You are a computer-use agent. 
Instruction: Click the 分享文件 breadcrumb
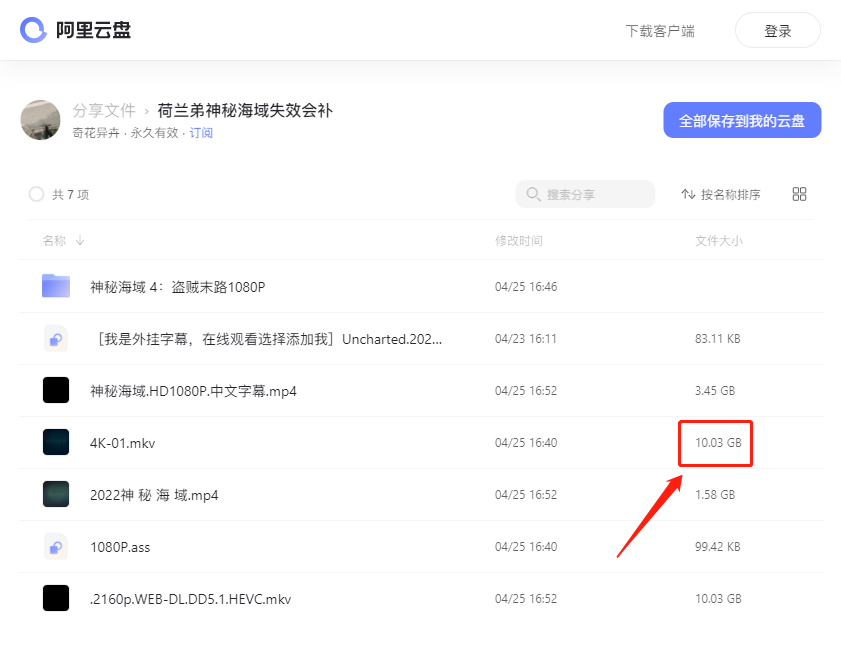(x=104, y=111)
